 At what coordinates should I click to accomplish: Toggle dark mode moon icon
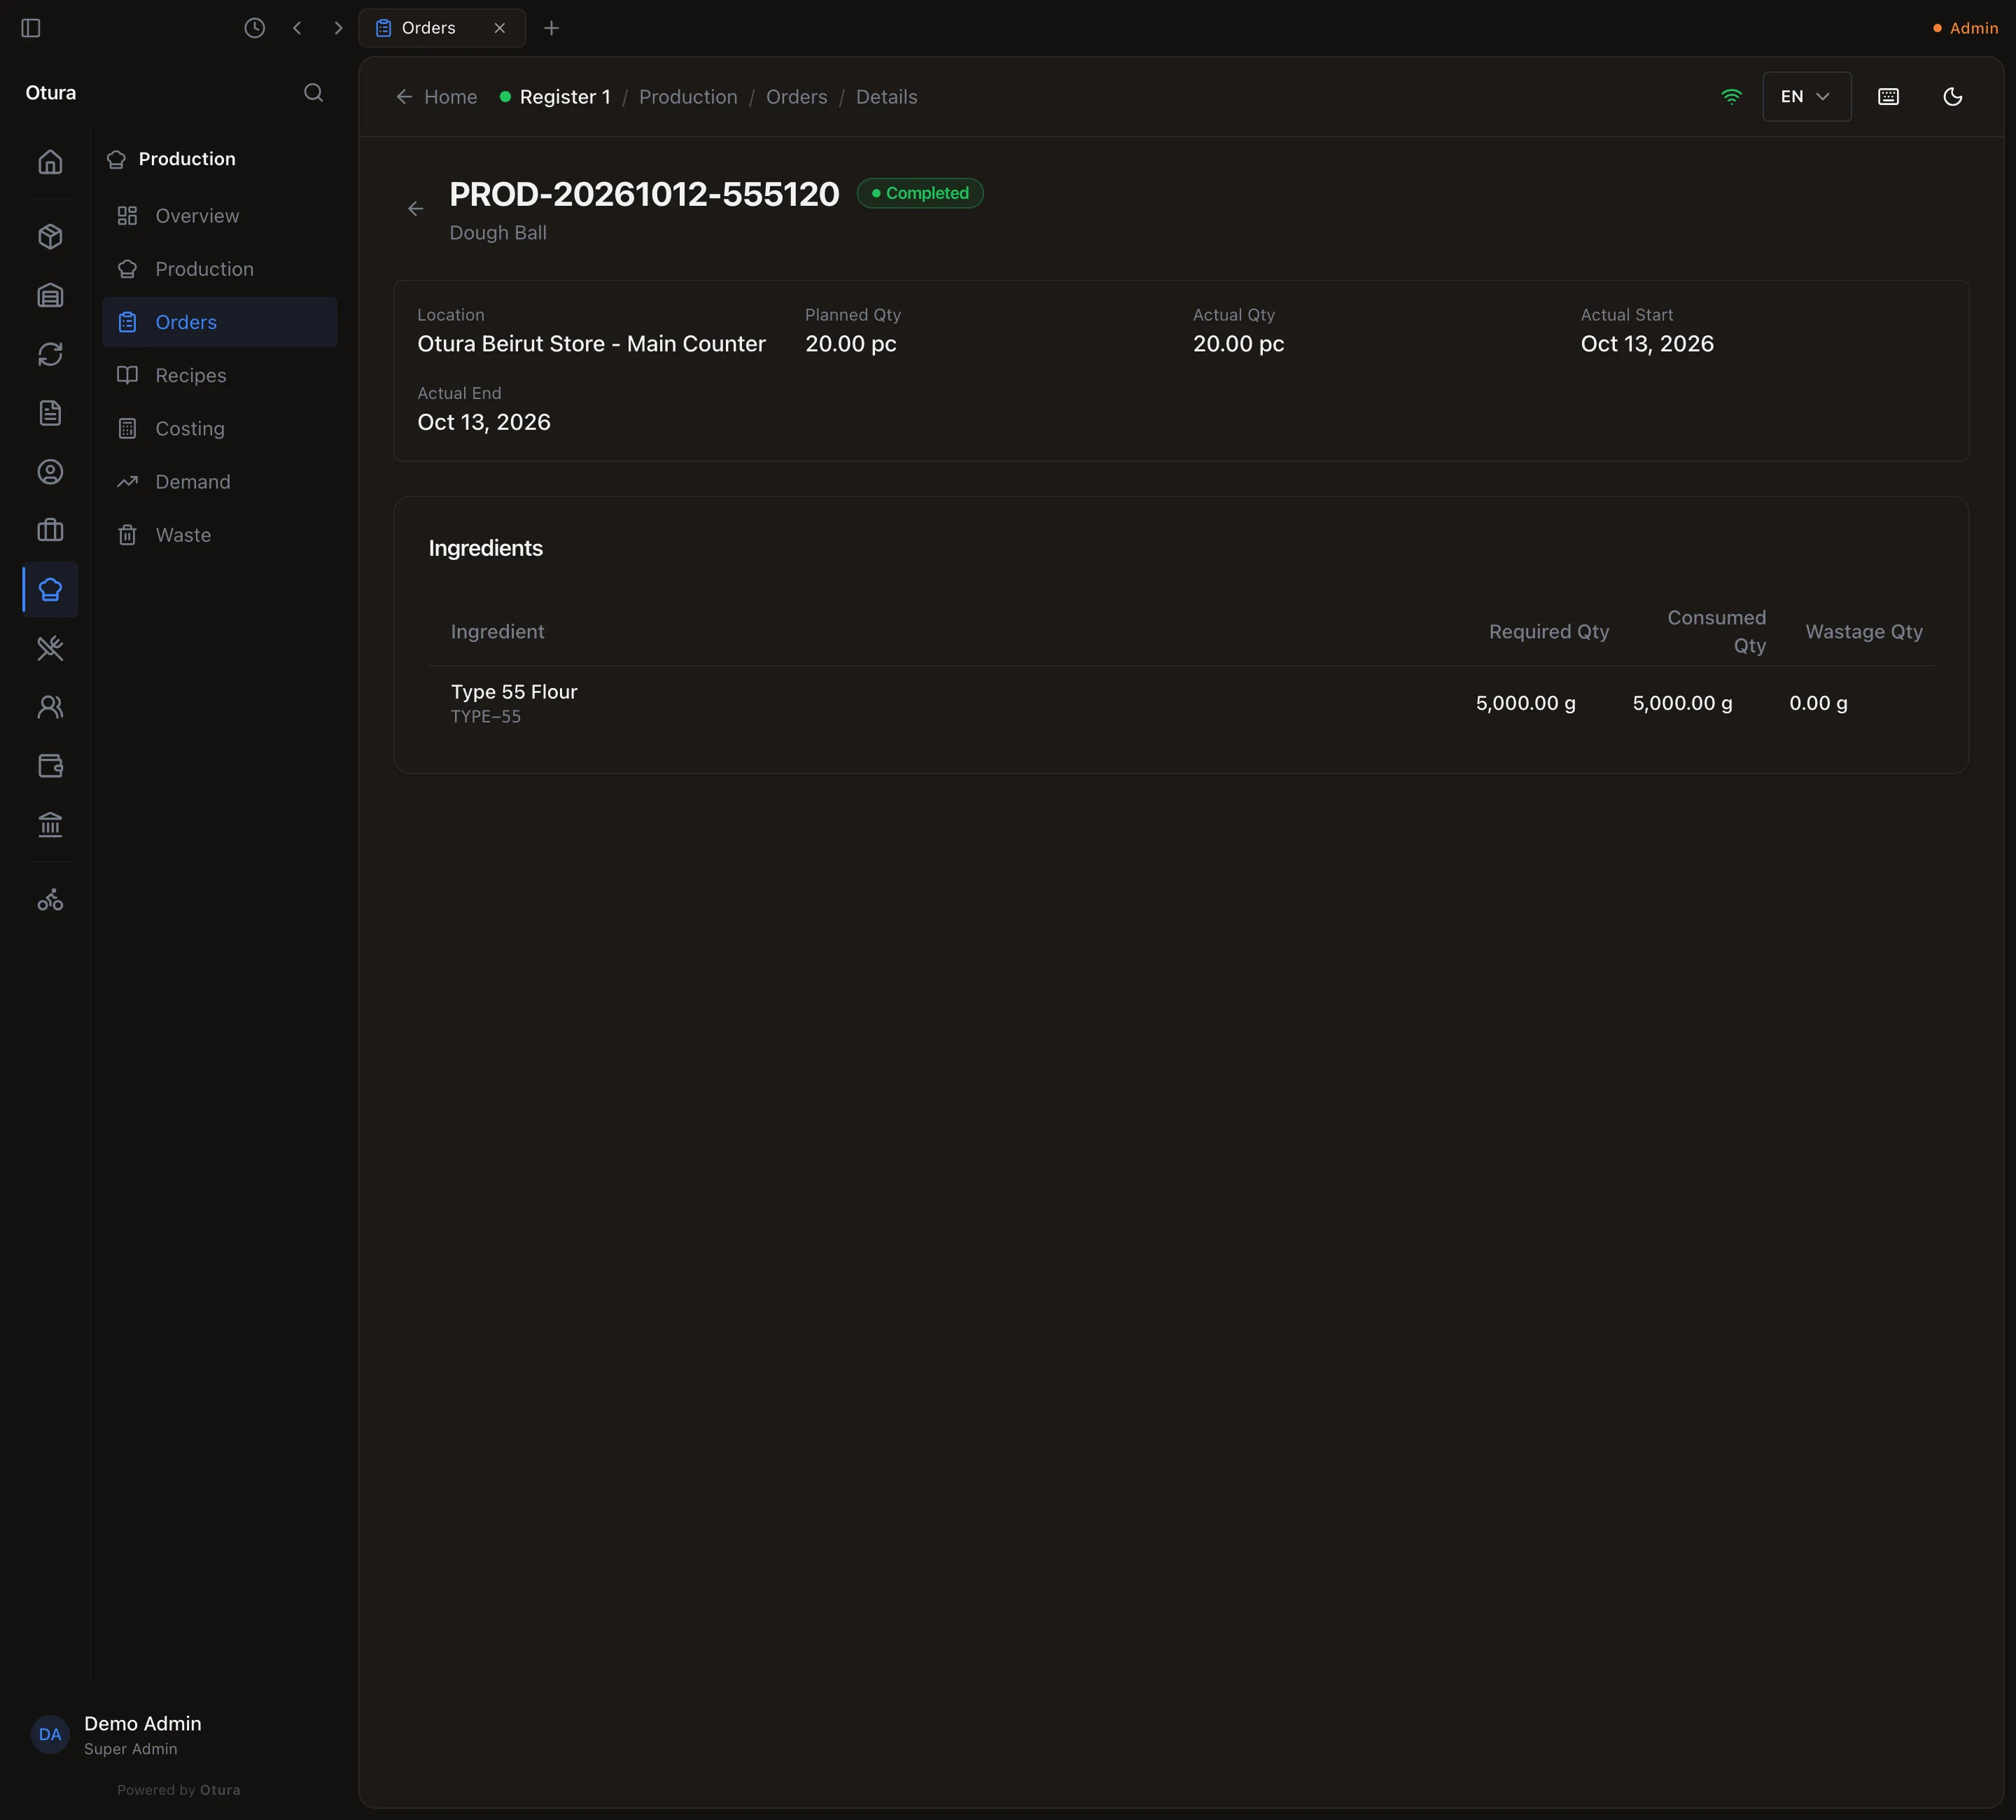[x=1952, y=97]
